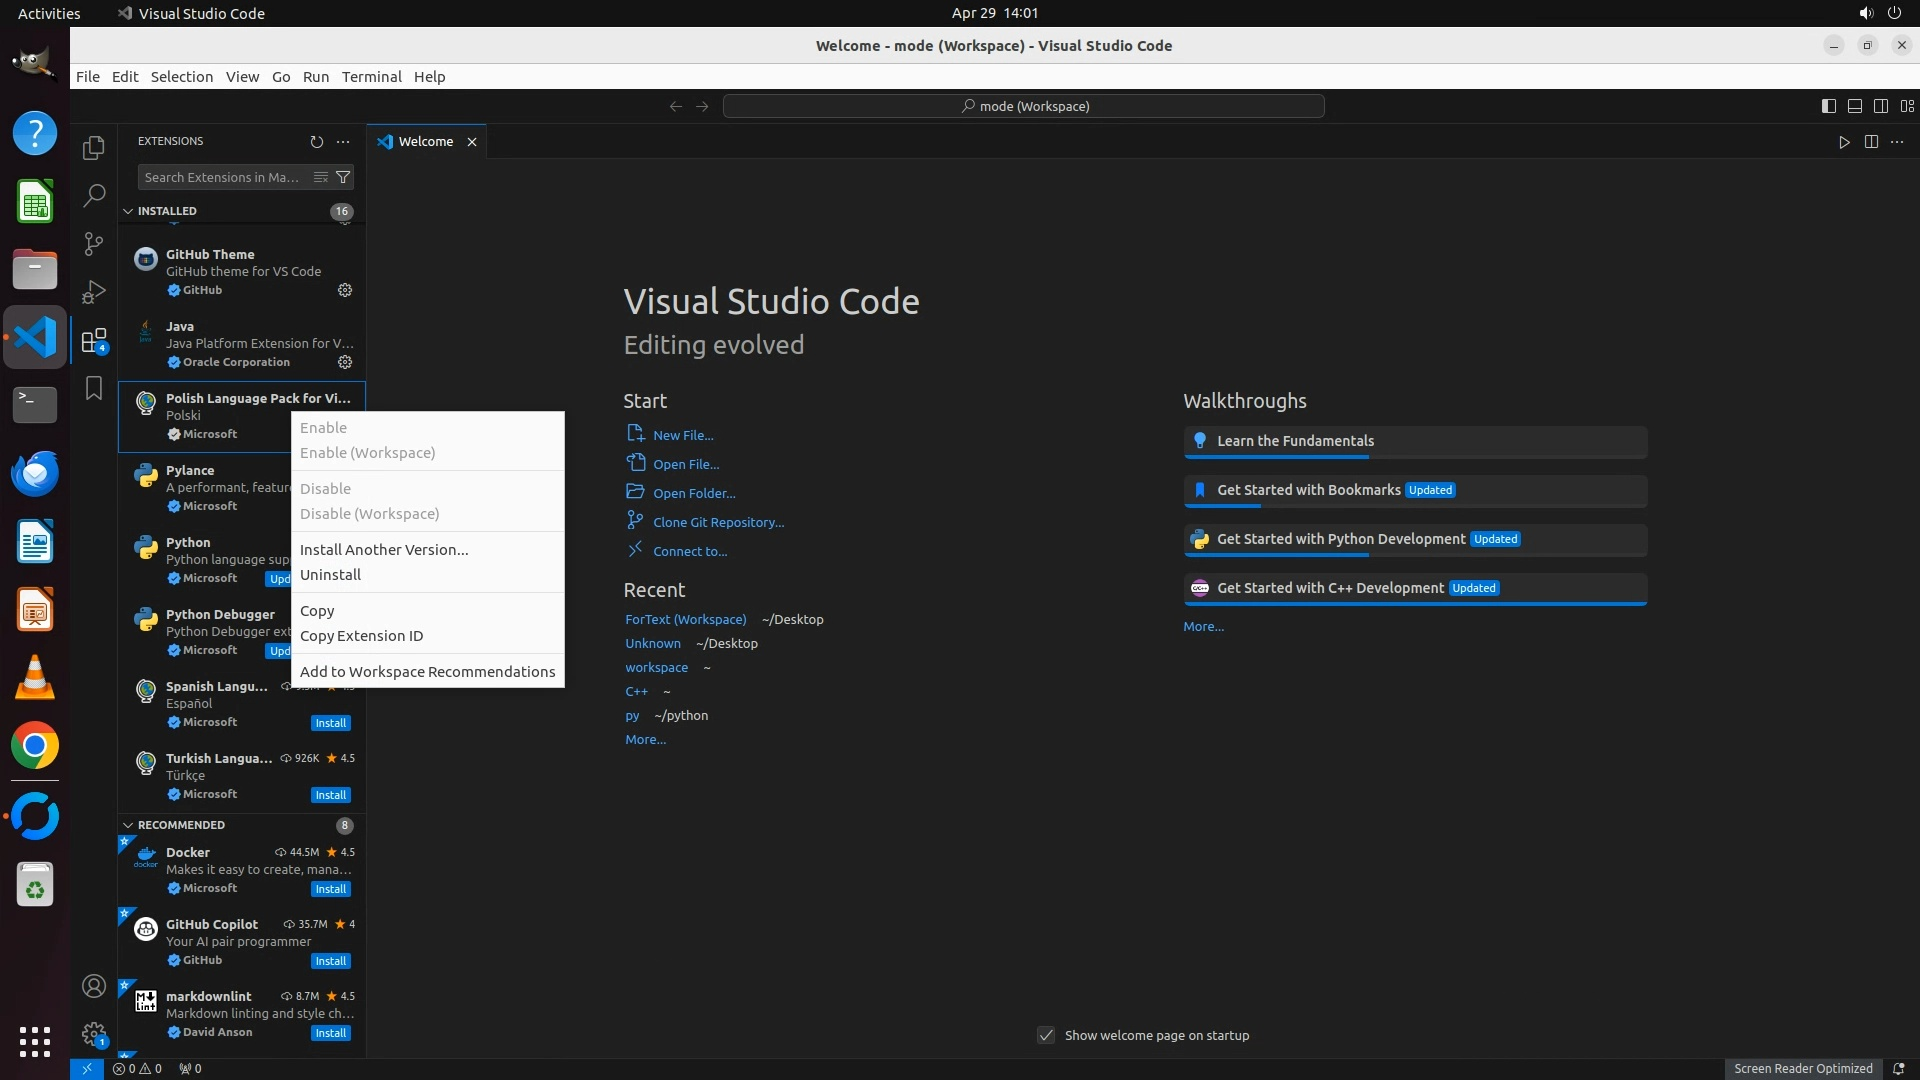The height and width of the screenshot is (1080, 1920).
Task: Click the Refresh extensions icon
Action: point(317,142)
